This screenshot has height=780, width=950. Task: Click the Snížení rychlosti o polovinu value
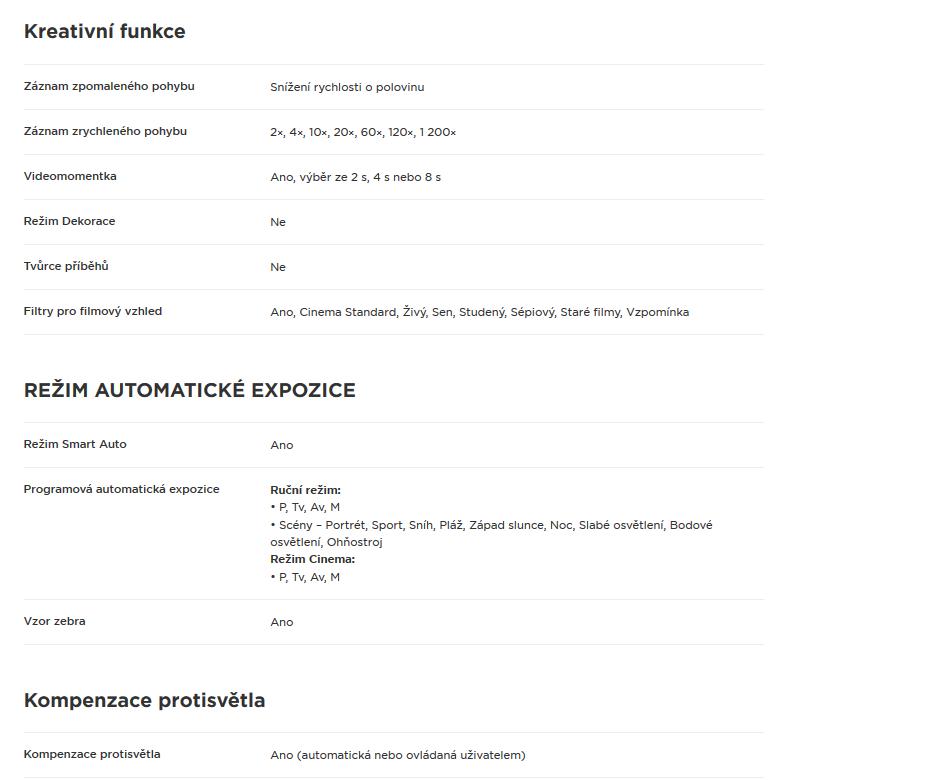pyautogui.click(x=347, y=87)
